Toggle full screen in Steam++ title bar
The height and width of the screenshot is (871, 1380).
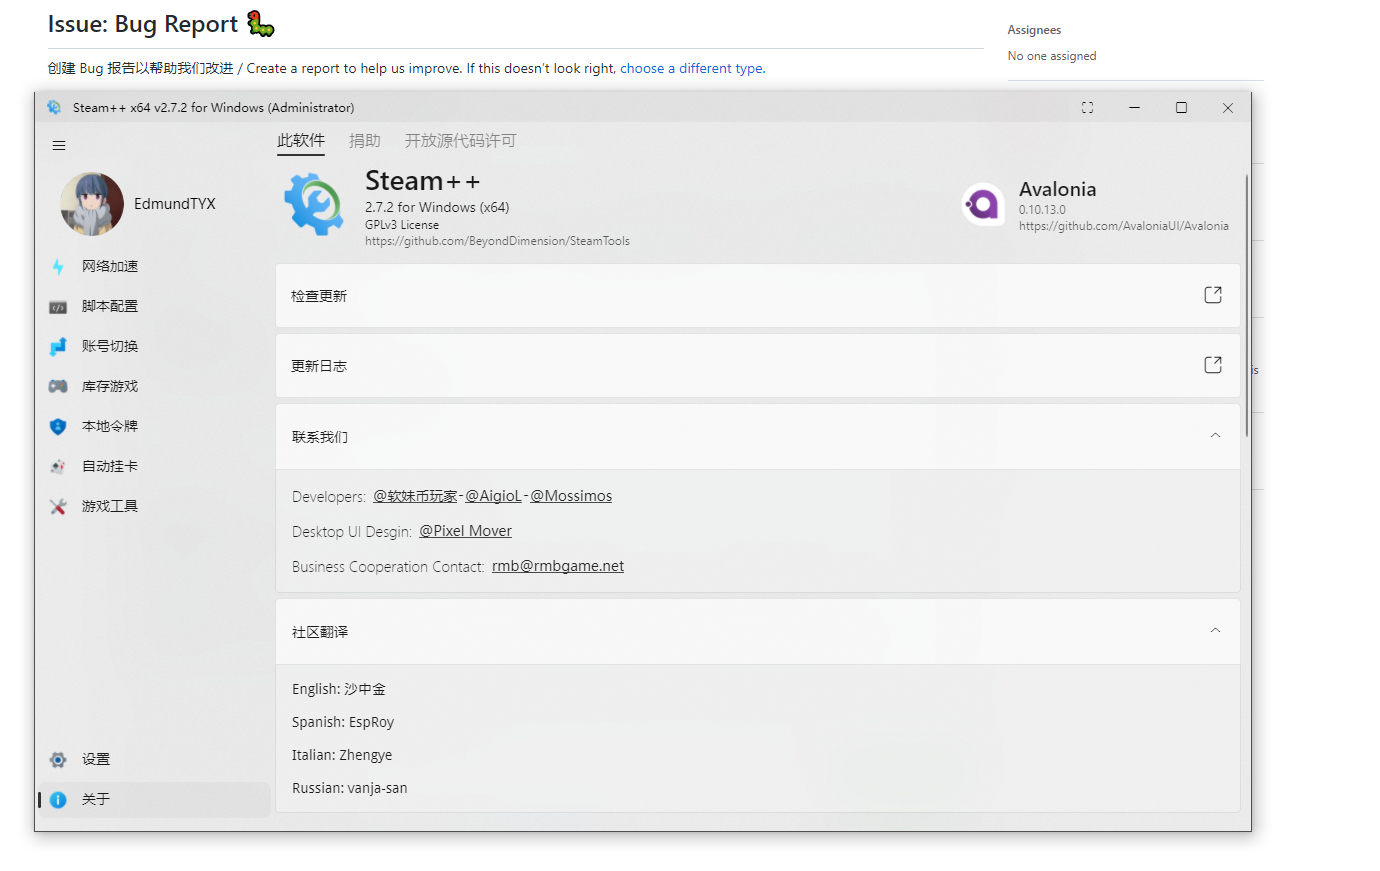1087,108
